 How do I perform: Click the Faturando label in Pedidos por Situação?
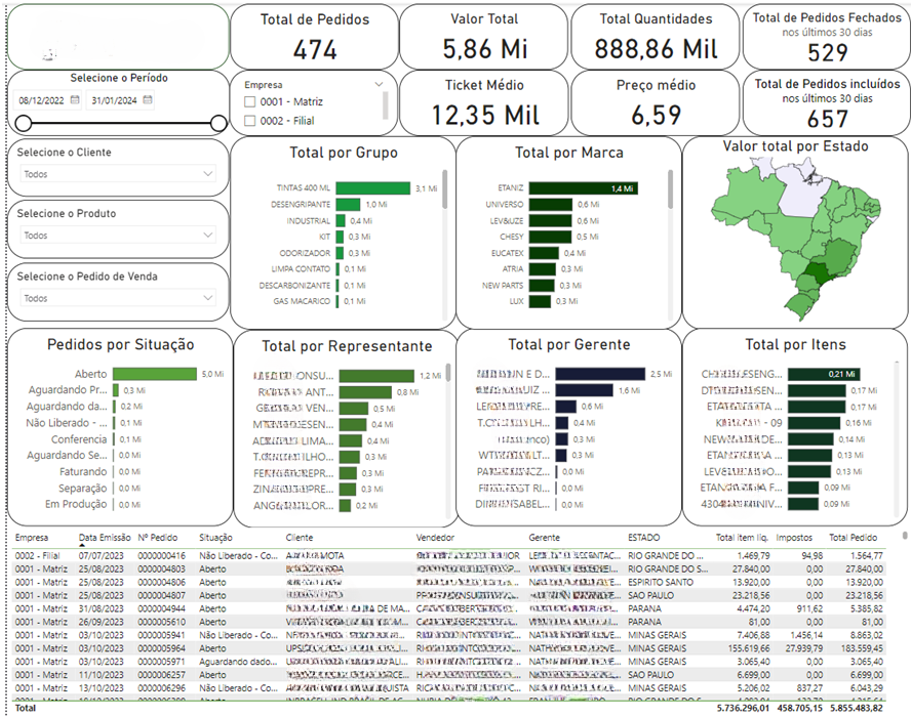(x=83, y=472)
